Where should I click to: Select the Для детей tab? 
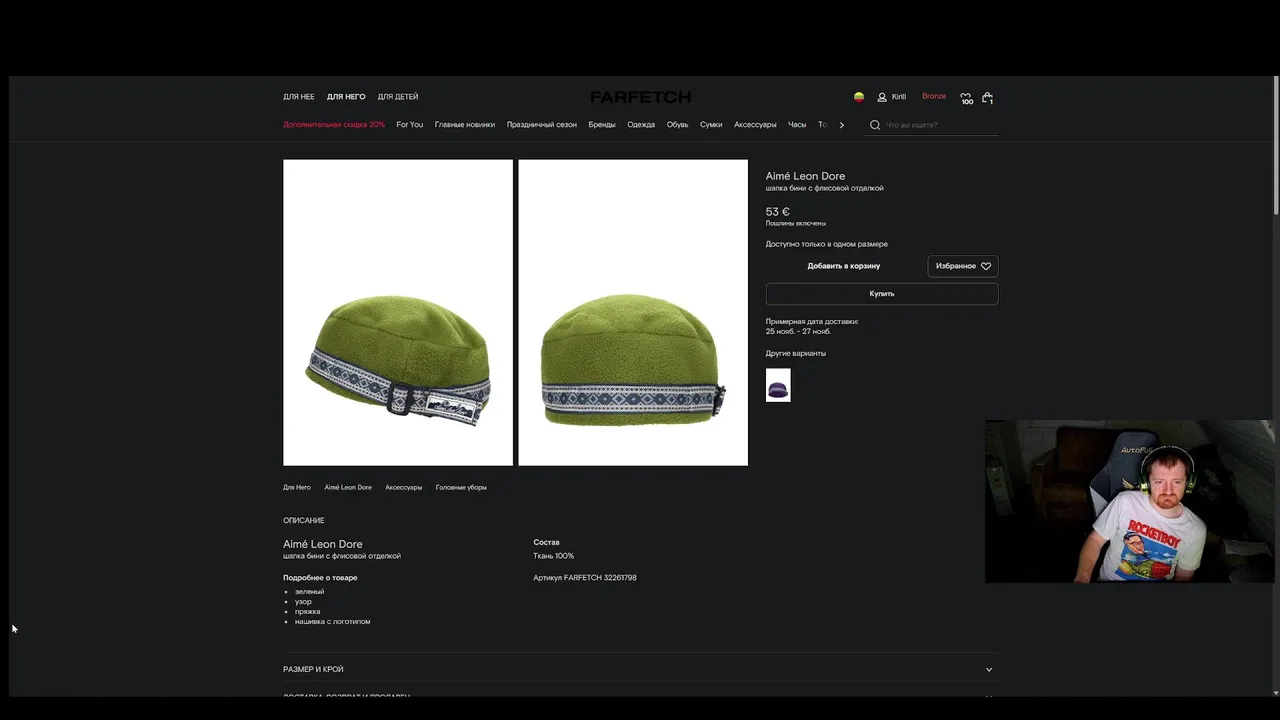pyautogui.click(x=398, y=97)
